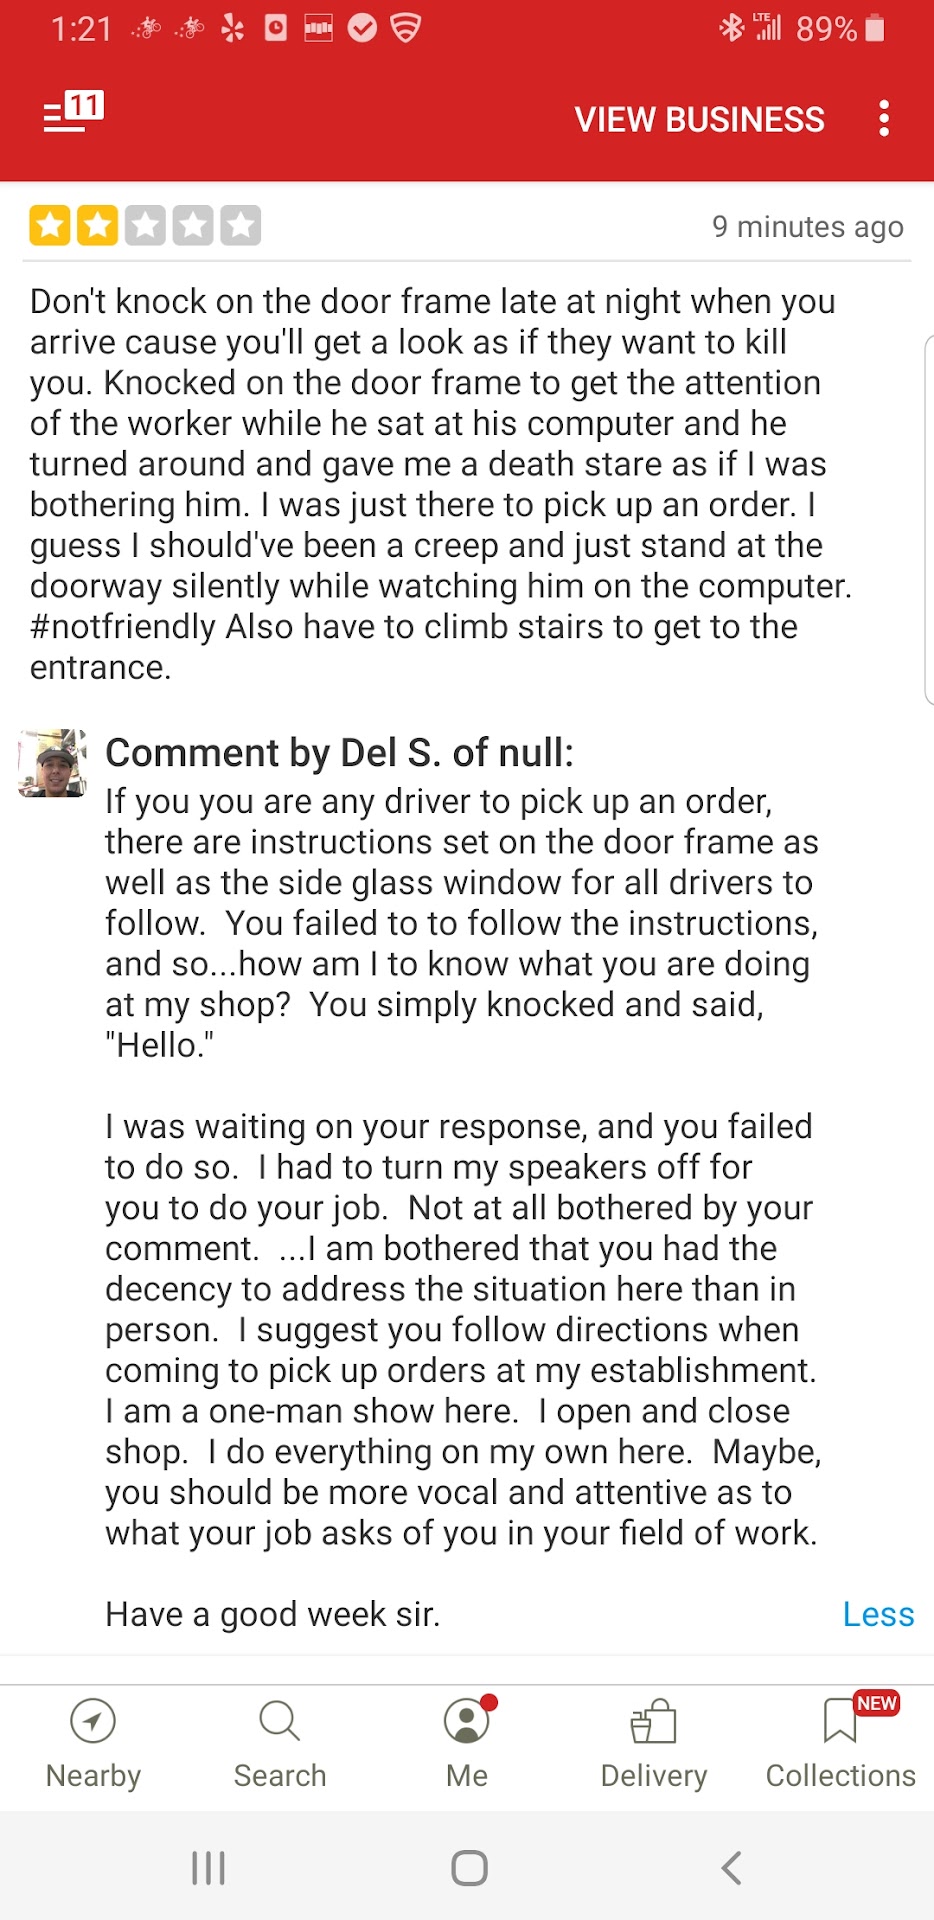Collapse the comment with the Less link
This screenshot has width=934, height=1920.
point(878,1614)
